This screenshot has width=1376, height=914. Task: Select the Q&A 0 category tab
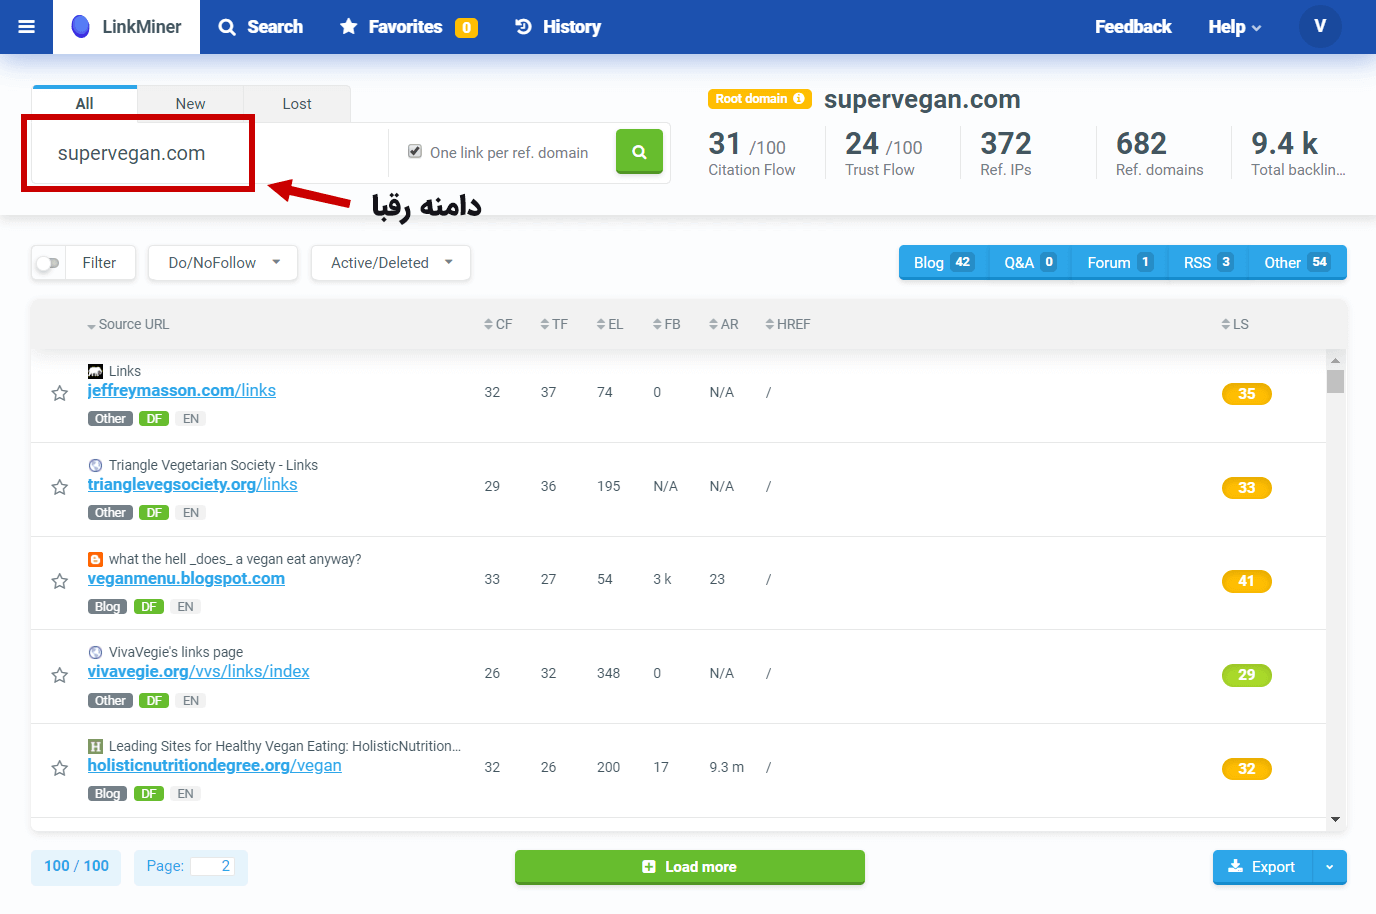pos(1030,262)
